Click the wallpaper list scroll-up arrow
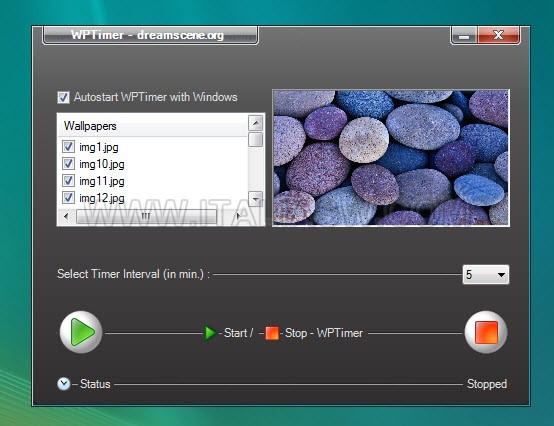Viewport: 554px width, 426px height. (x=255, y=123)
